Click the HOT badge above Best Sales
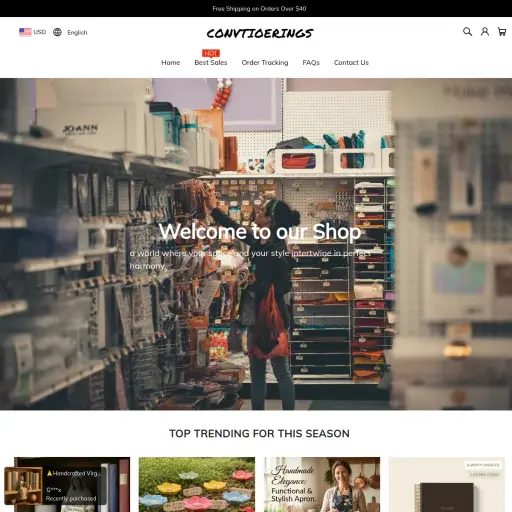512x512 pixels. tap(211, 53)
